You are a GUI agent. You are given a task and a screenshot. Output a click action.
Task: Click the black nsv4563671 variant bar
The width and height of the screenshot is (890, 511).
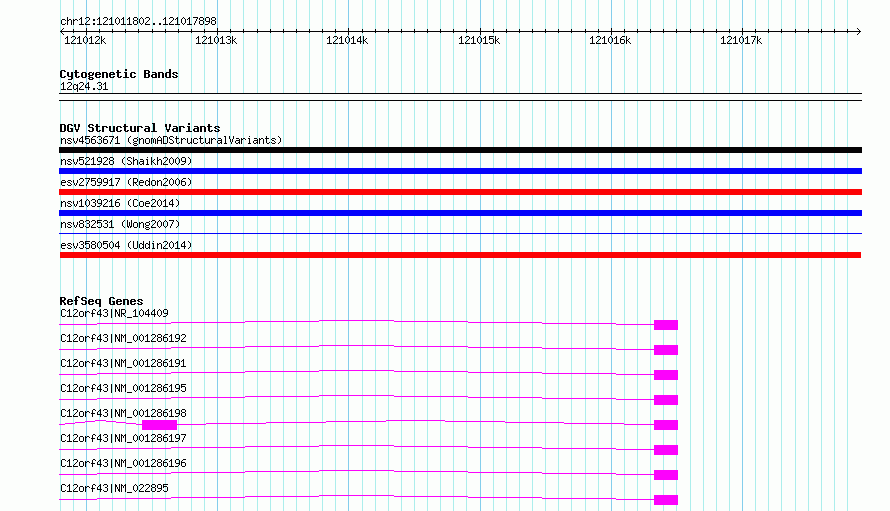coord(460,150)
